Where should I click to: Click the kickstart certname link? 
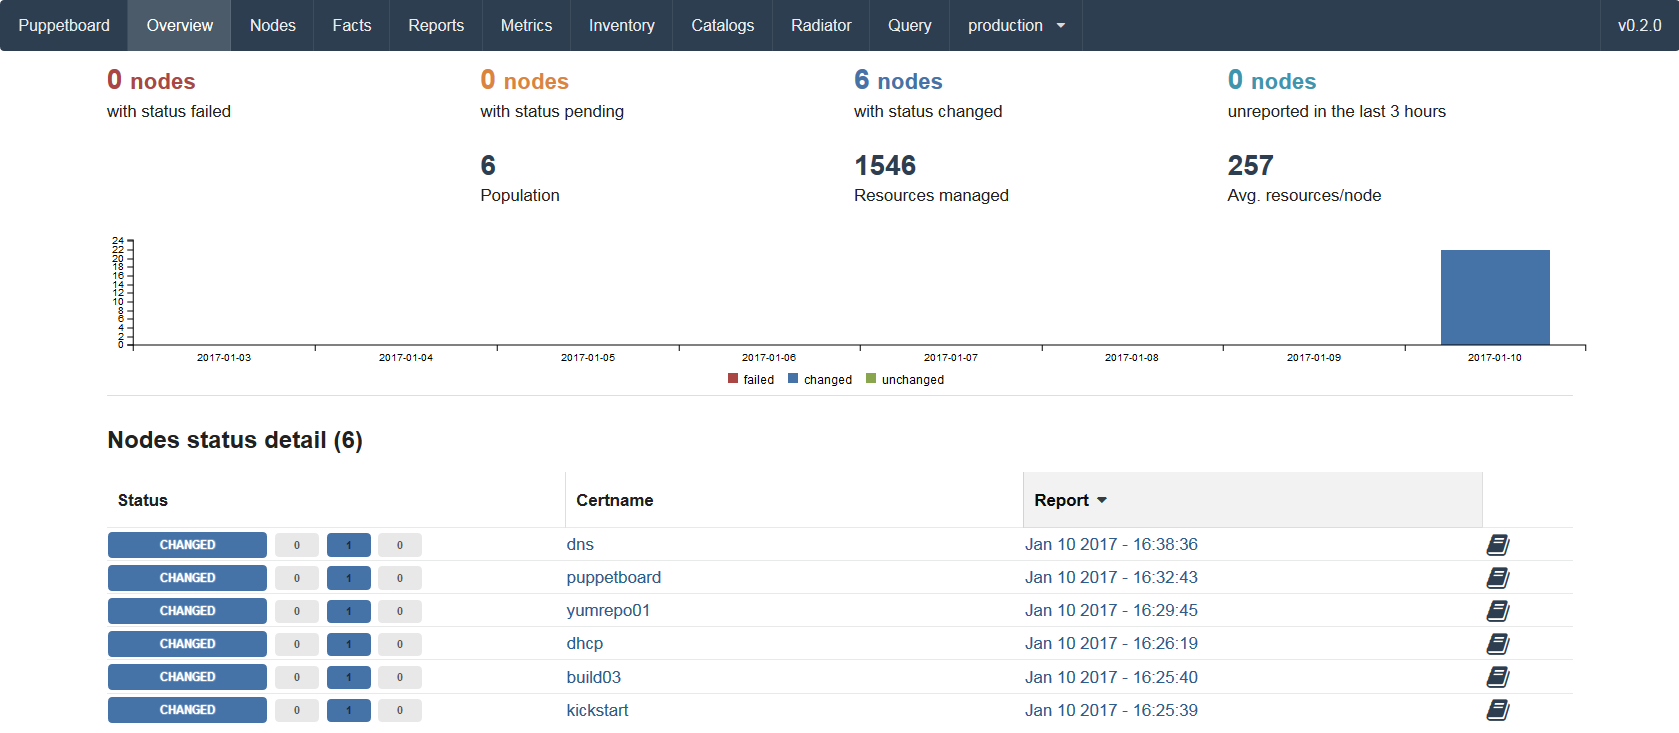[597, 710]
